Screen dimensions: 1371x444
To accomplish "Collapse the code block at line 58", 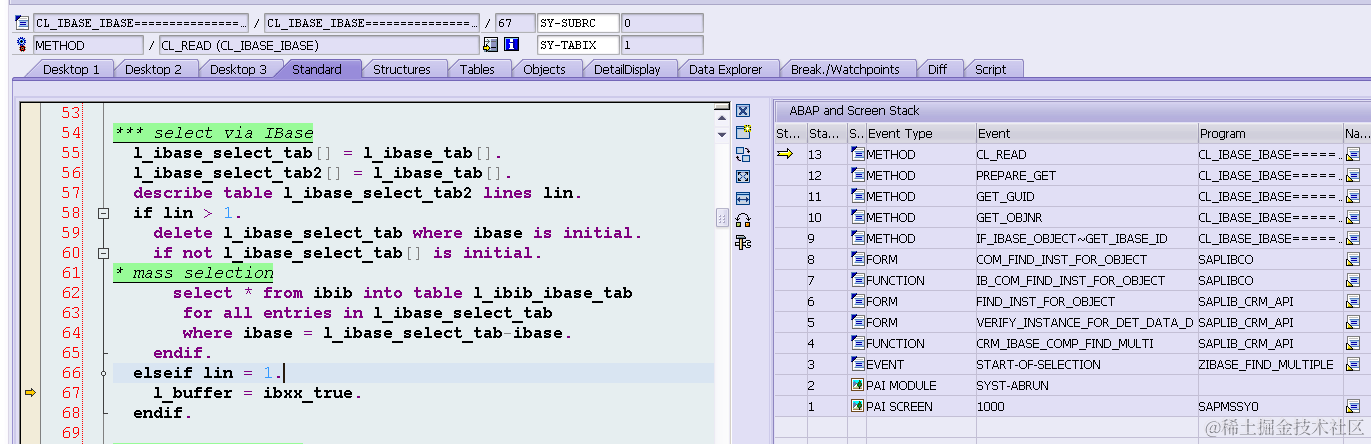I will coord(103,213).
